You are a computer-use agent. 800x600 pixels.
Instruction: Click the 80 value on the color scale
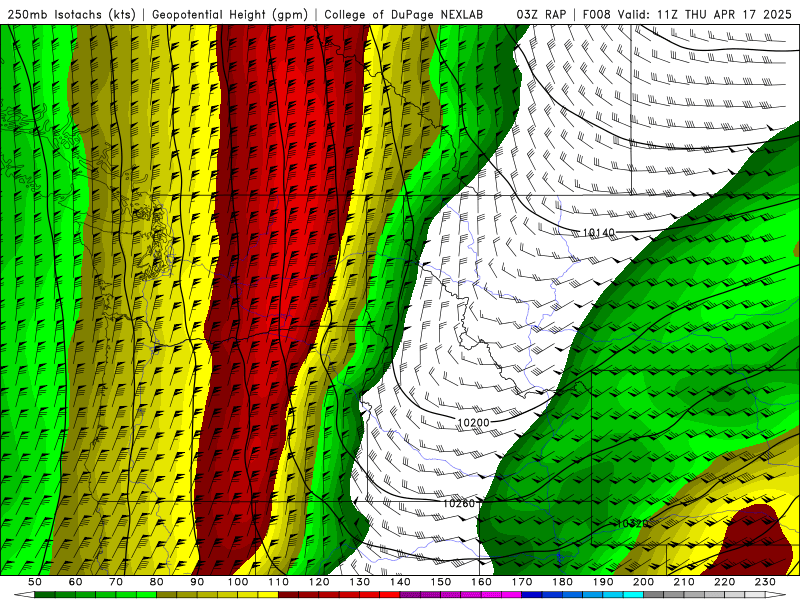157,582
